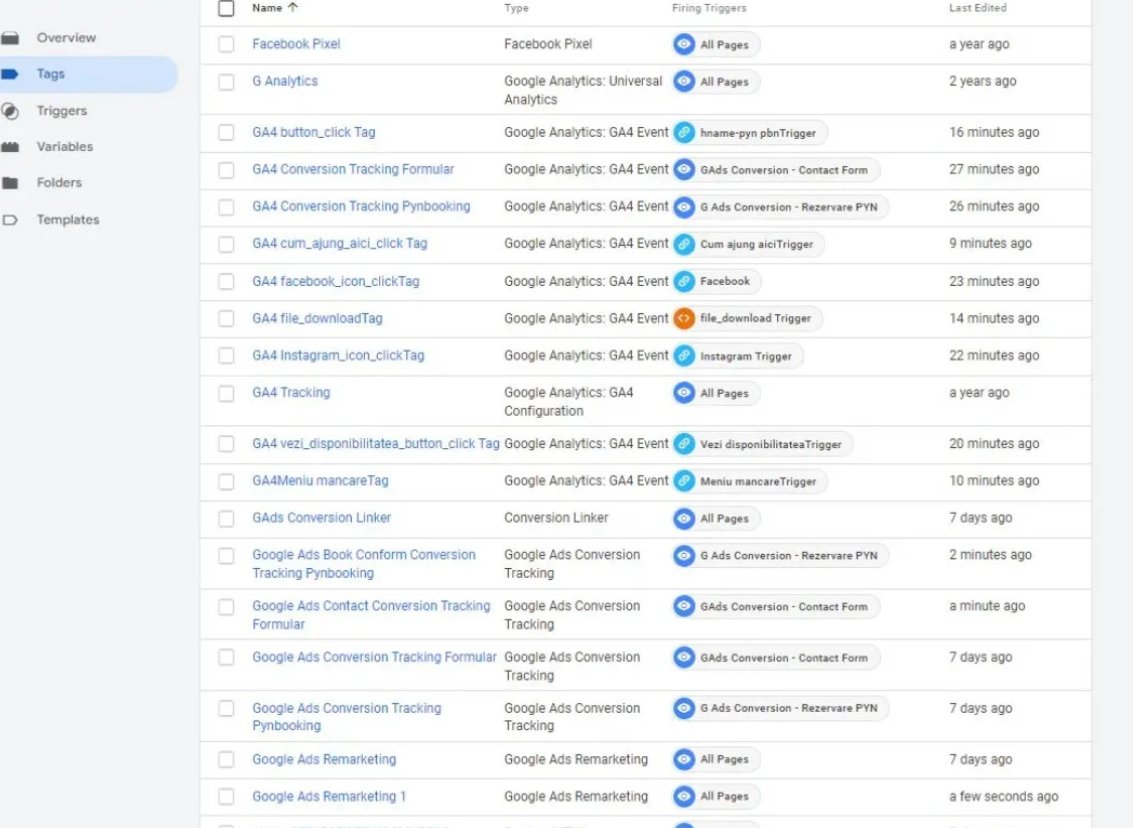The height and width of the screenshot is (828, 1133).
Task: Click the All Pages trigger icon for Facebook Pixel
Action: tap(684, 44)
